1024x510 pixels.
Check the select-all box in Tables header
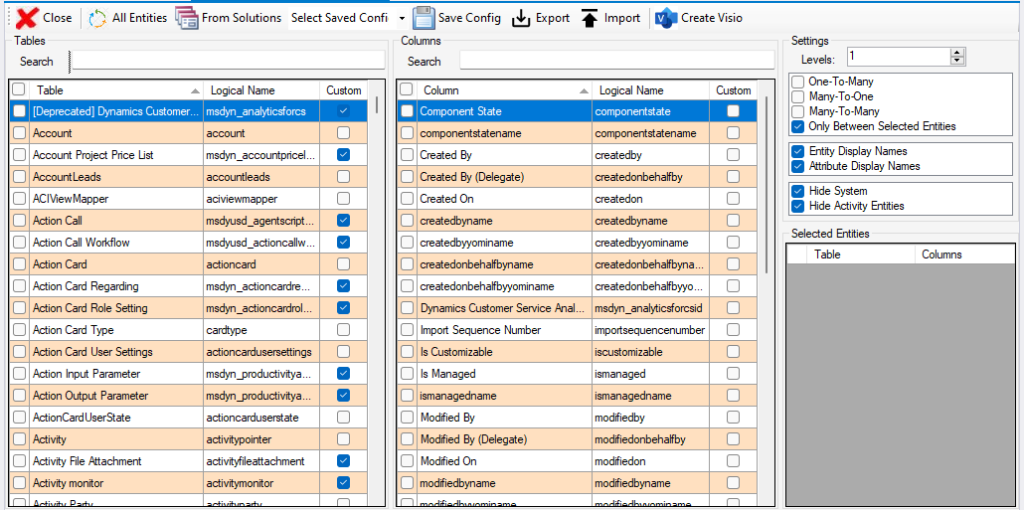tap(19, 89)
